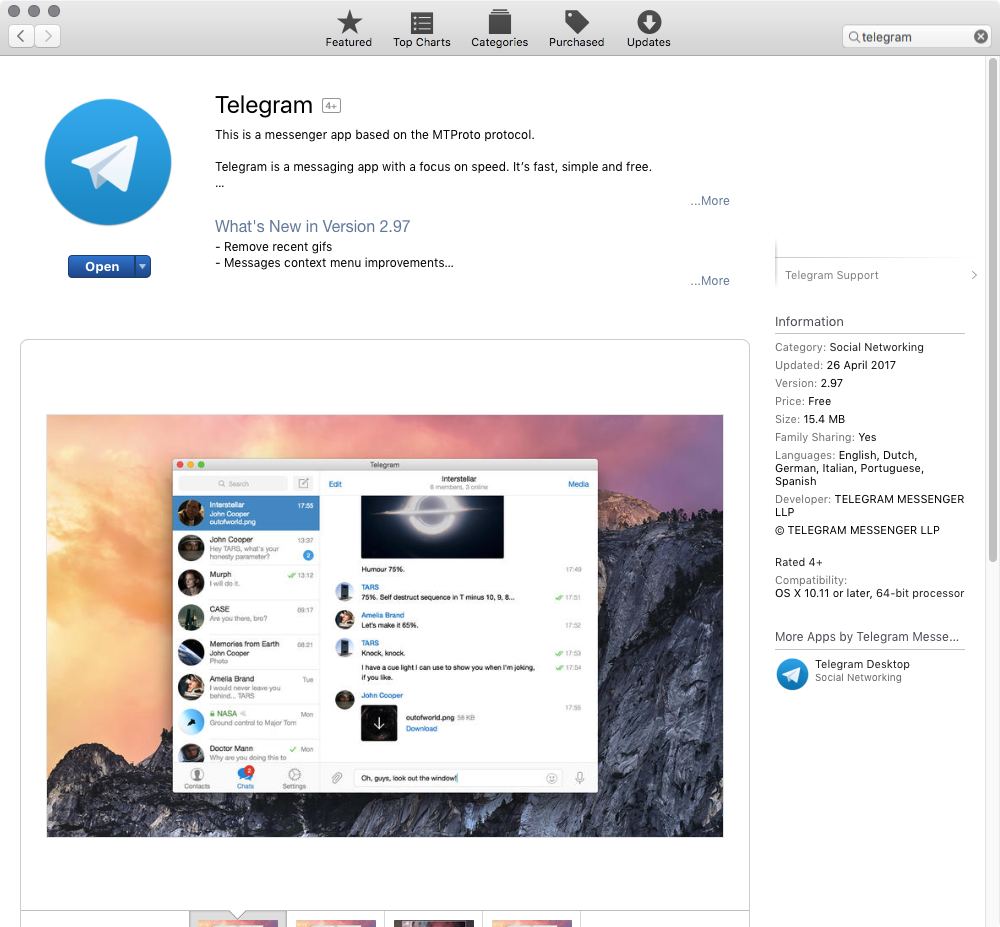Browse apps via the Categories icon
This screenshot has width=1000, height=927.
499,22
